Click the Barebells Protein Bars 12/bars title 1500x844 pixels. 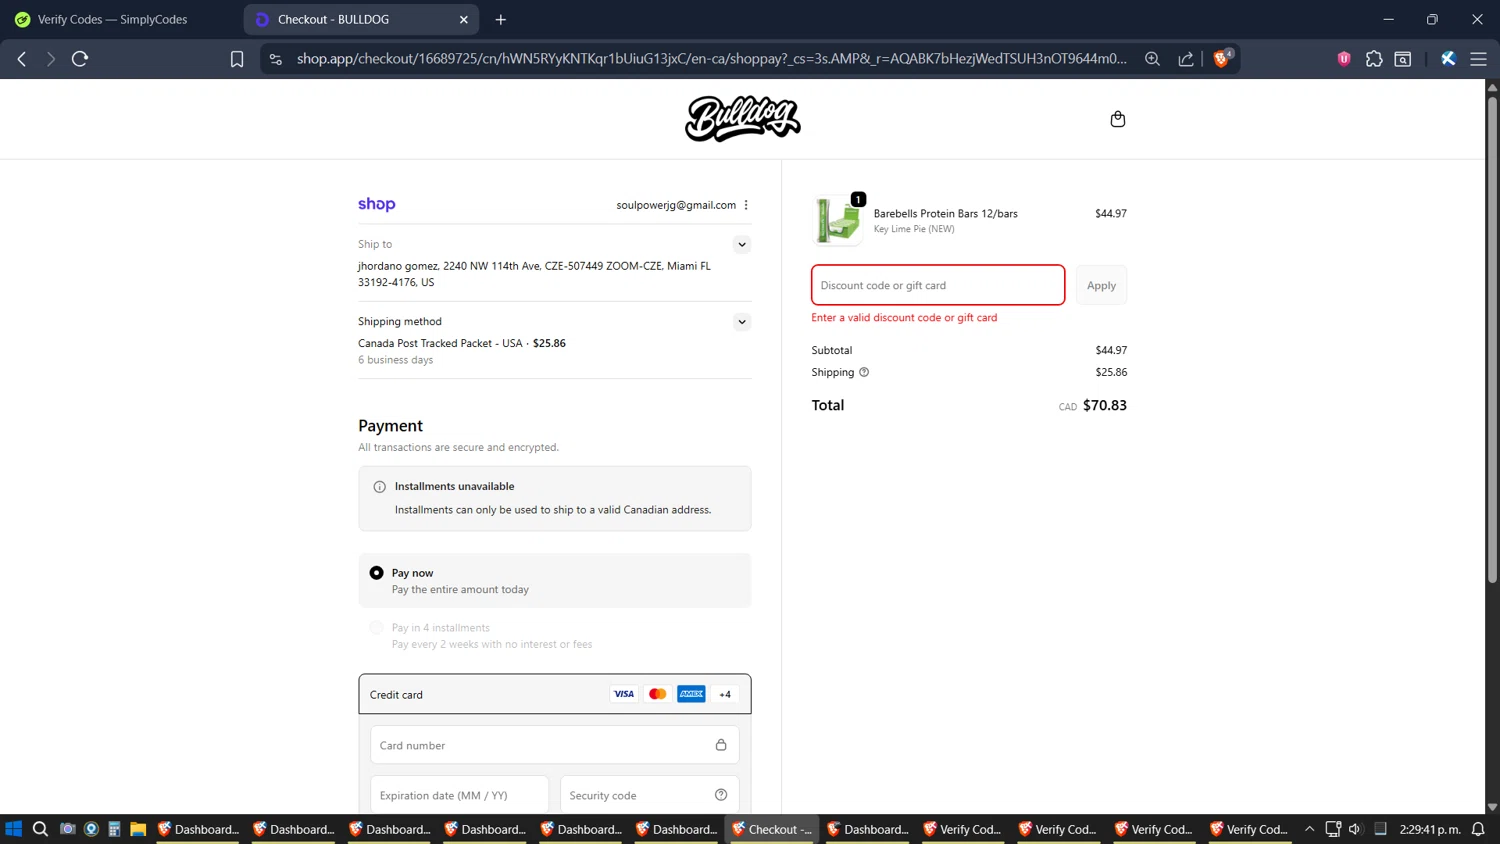(945, 213)
